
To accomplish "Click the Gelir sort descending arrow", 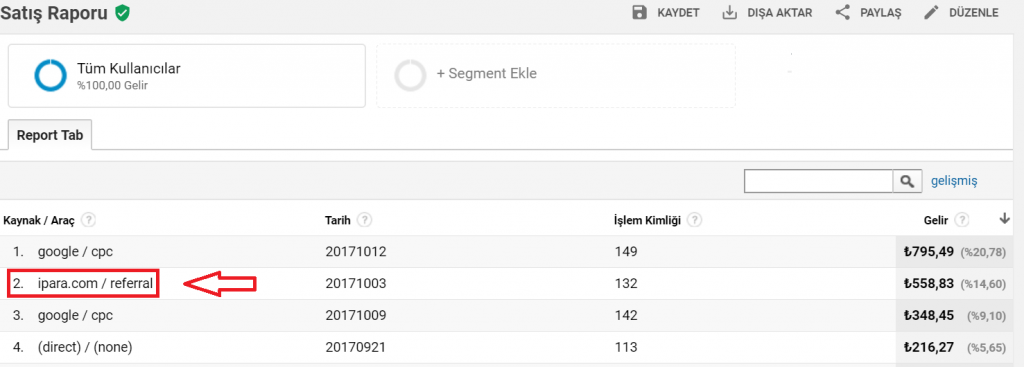I will point(1004,219).
